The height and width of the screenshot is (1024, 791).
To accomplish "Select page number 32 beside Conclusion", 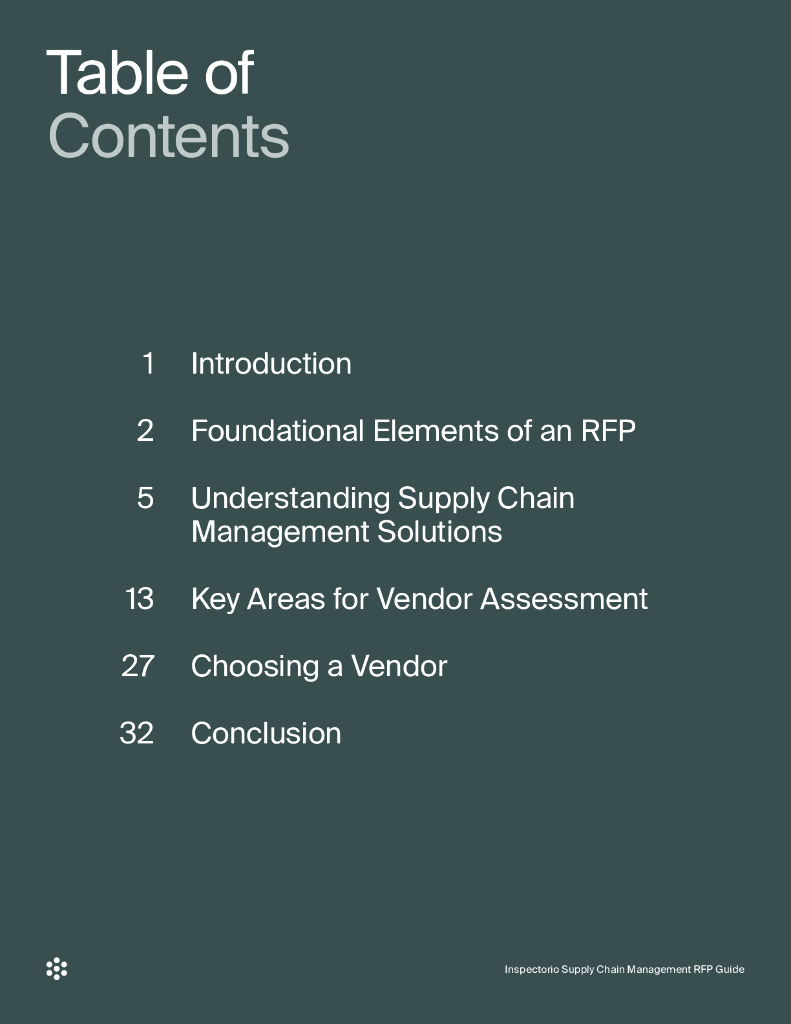I will (x=136, y=733).
